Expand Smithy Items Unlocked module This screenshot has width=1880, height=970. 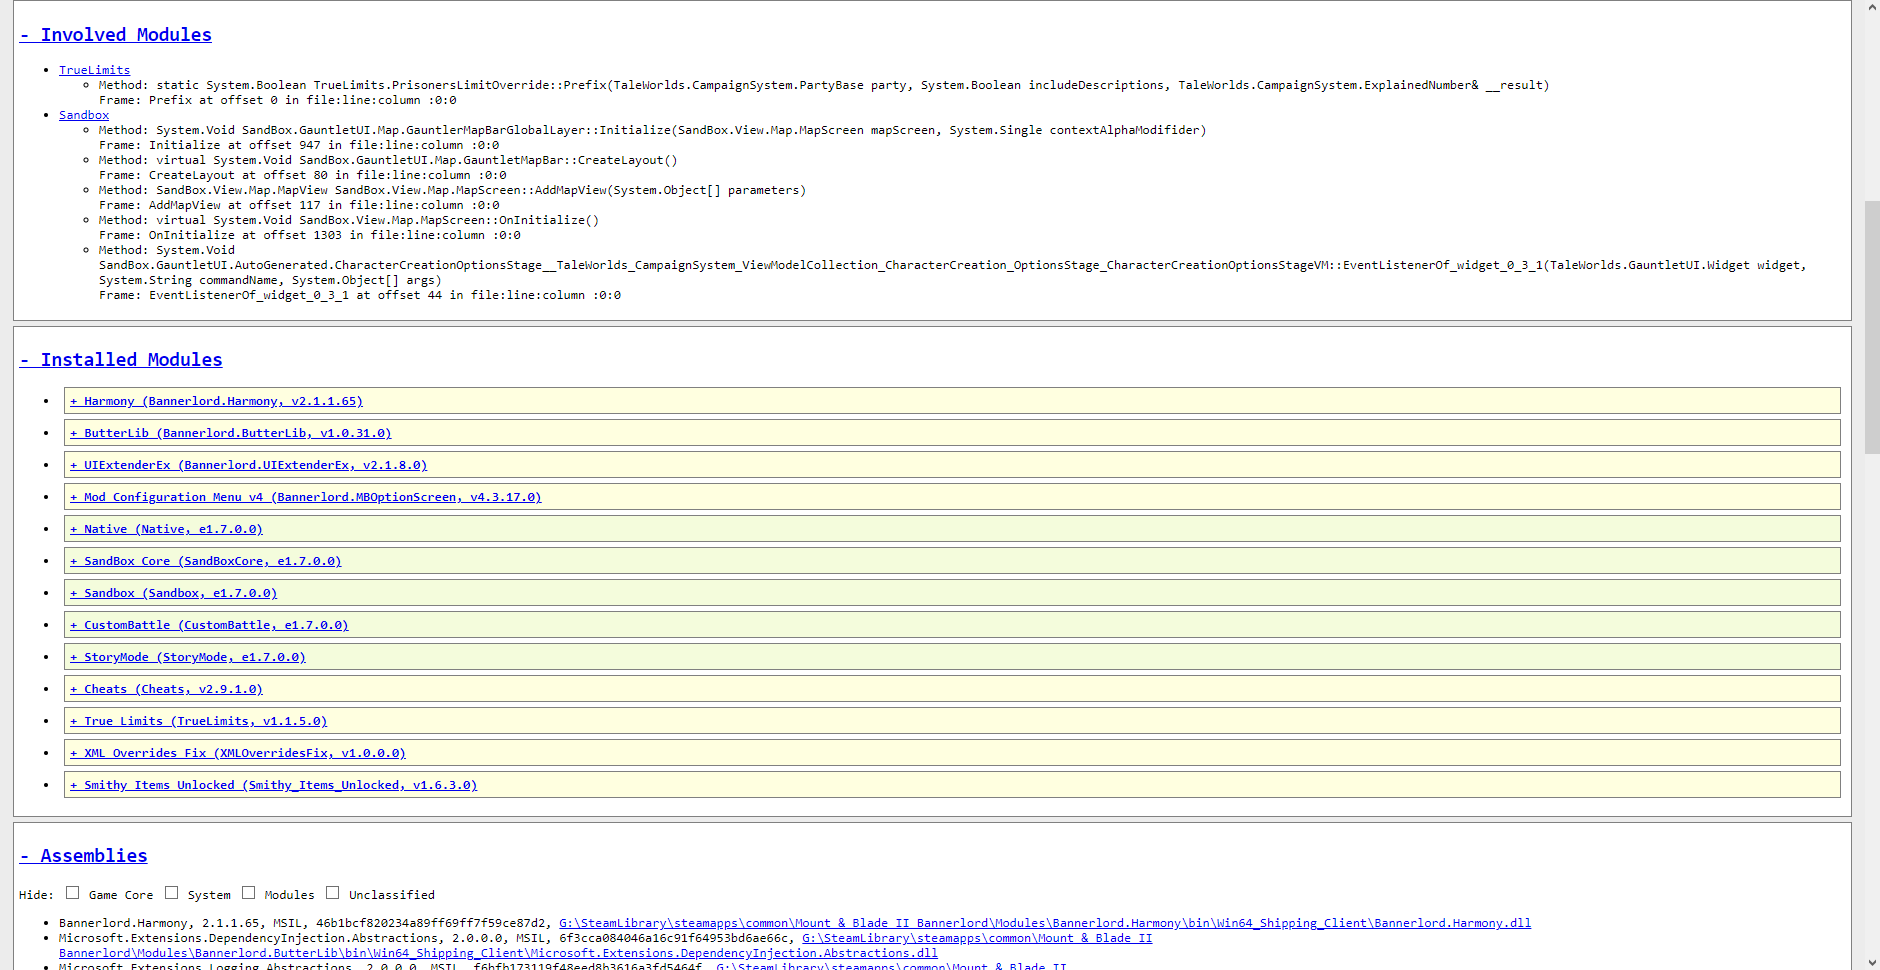click(273, 785)
